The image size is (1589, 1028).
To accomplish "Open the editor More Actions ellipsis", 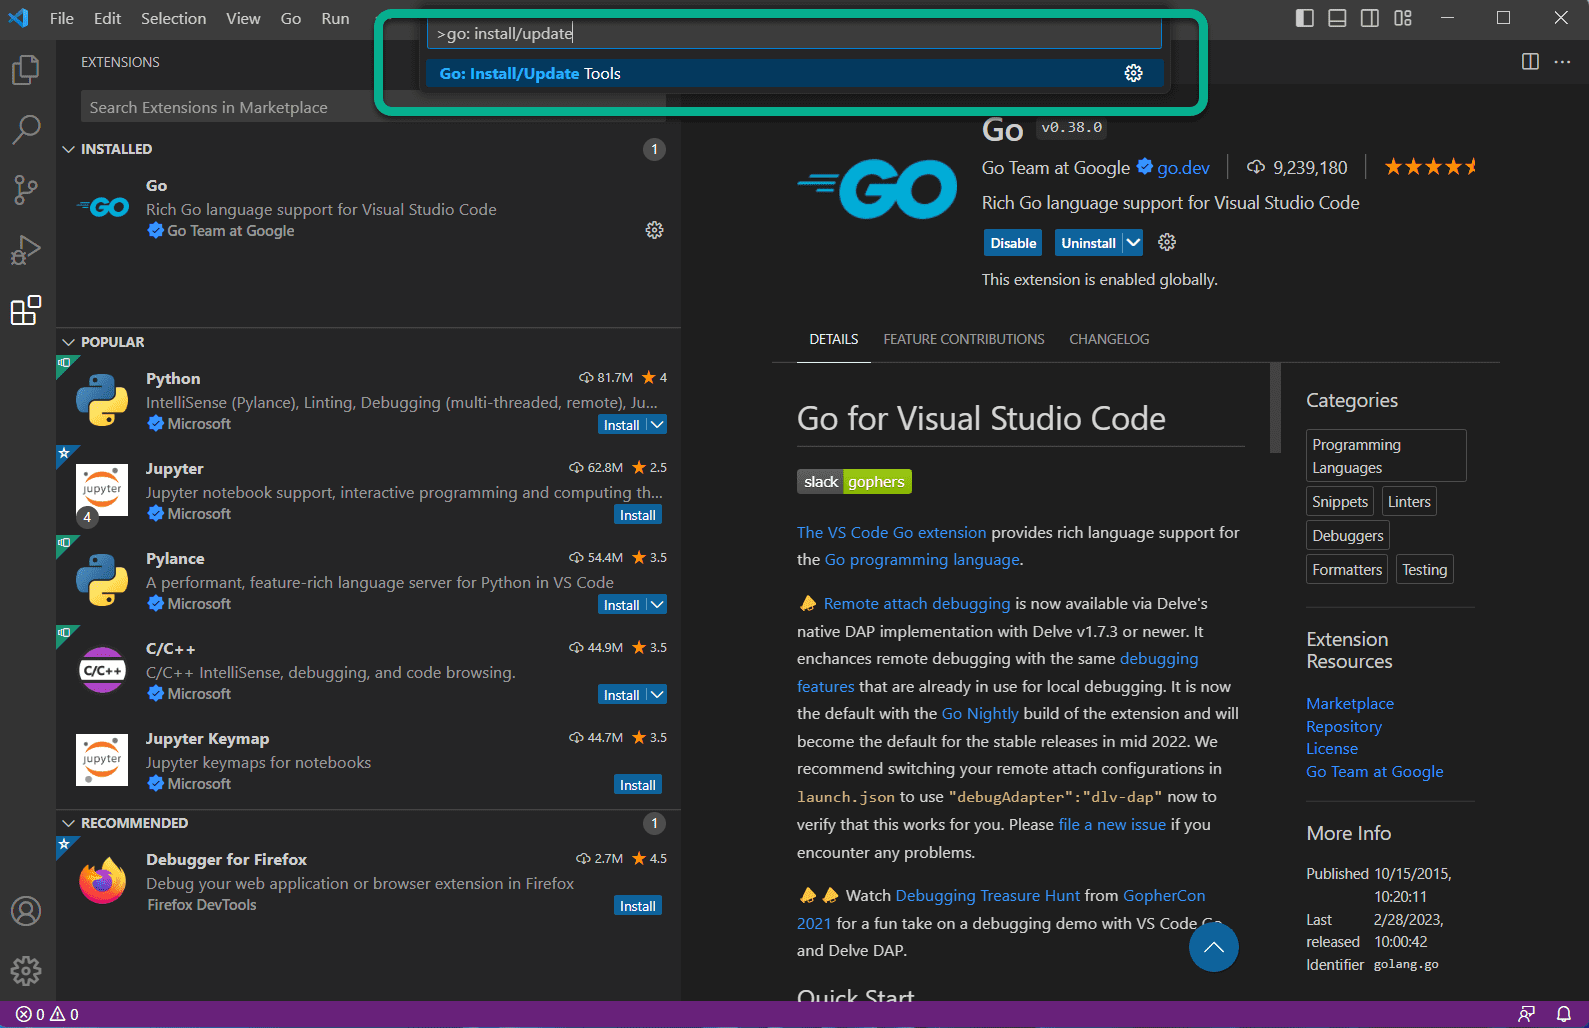I will pyautogui.click(x=1562, y=62).
